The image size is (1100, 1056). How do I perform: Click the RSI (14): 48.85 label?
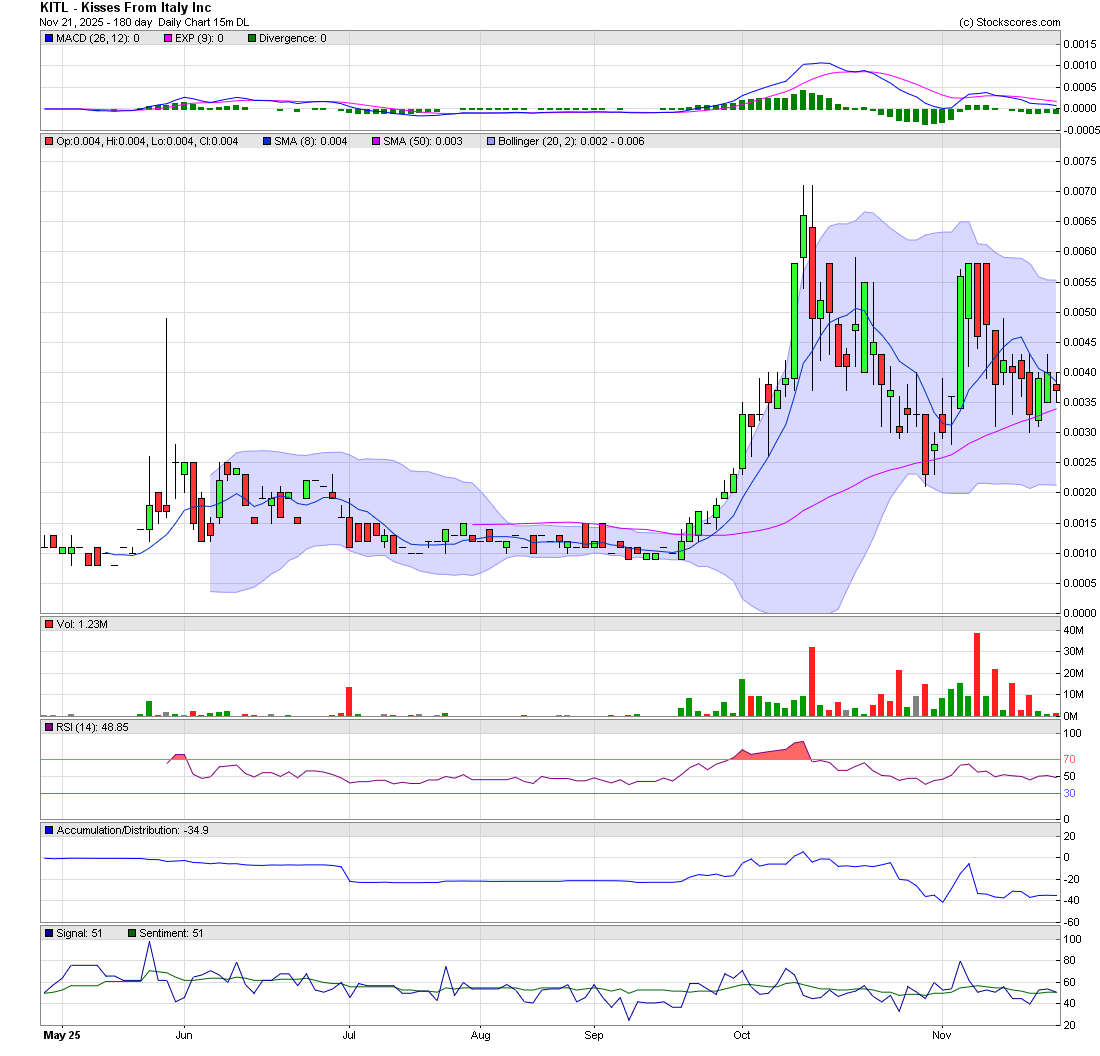(93, 728)
